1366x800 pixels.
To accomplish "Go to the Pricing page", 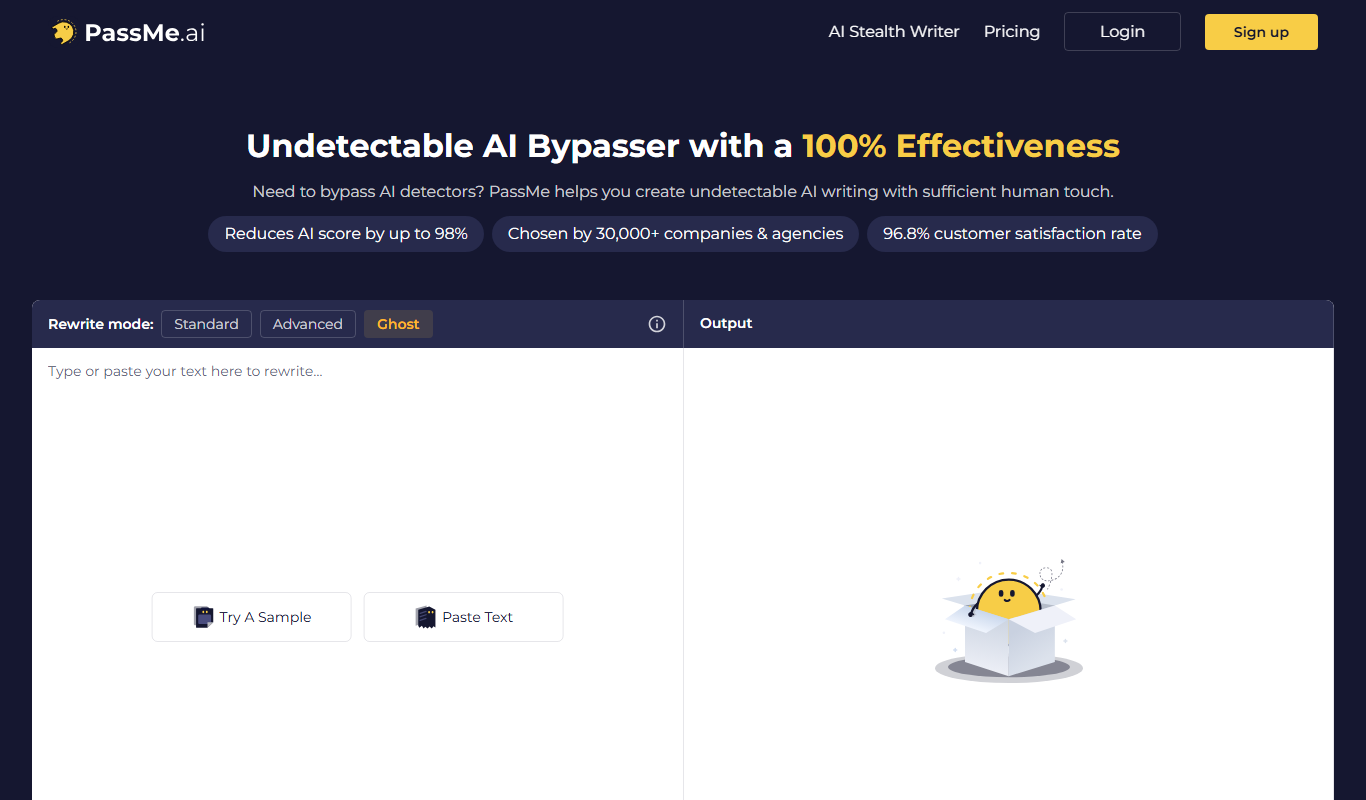I will (1012, 32).
